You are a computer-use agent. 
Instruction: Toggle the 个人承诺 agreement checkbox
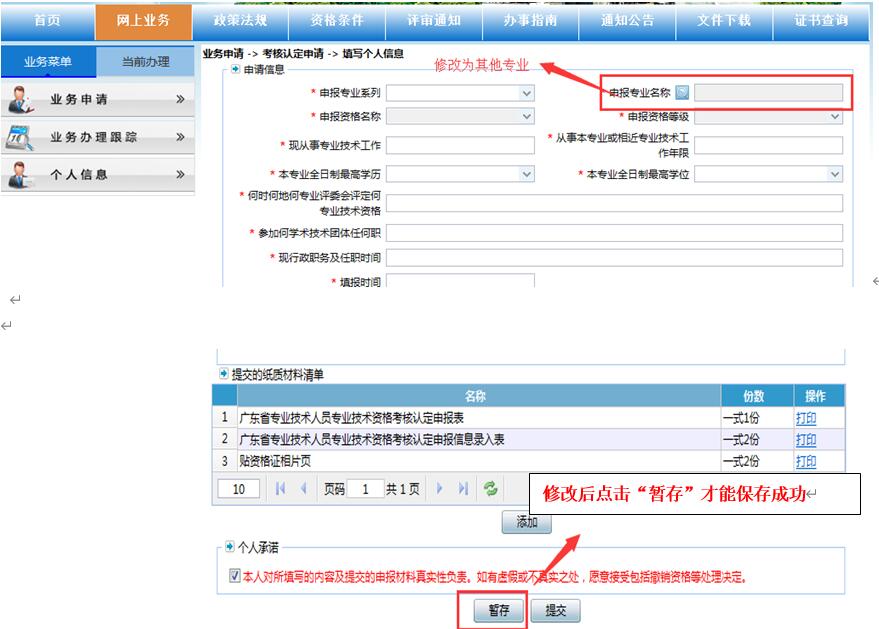point(234,577)
